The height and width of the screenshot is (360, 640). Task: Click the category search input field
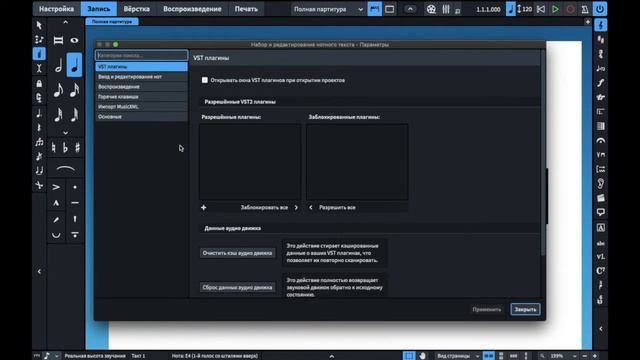[x=142, y=56]
